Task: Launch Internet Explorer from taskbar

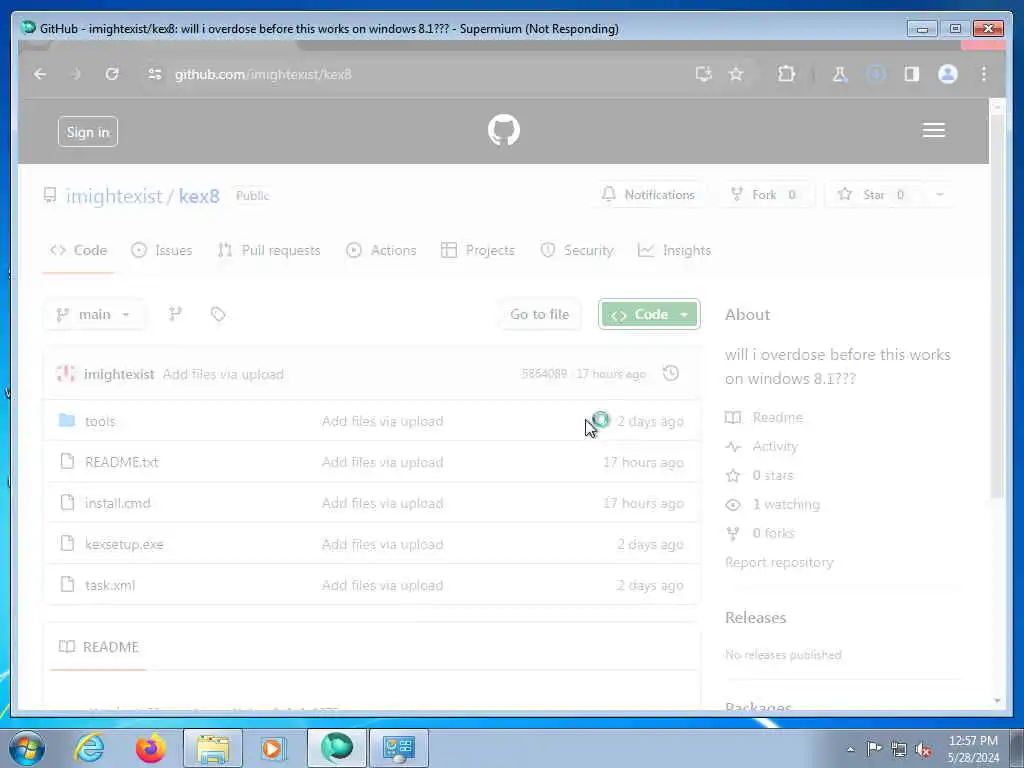Action: 89,748
